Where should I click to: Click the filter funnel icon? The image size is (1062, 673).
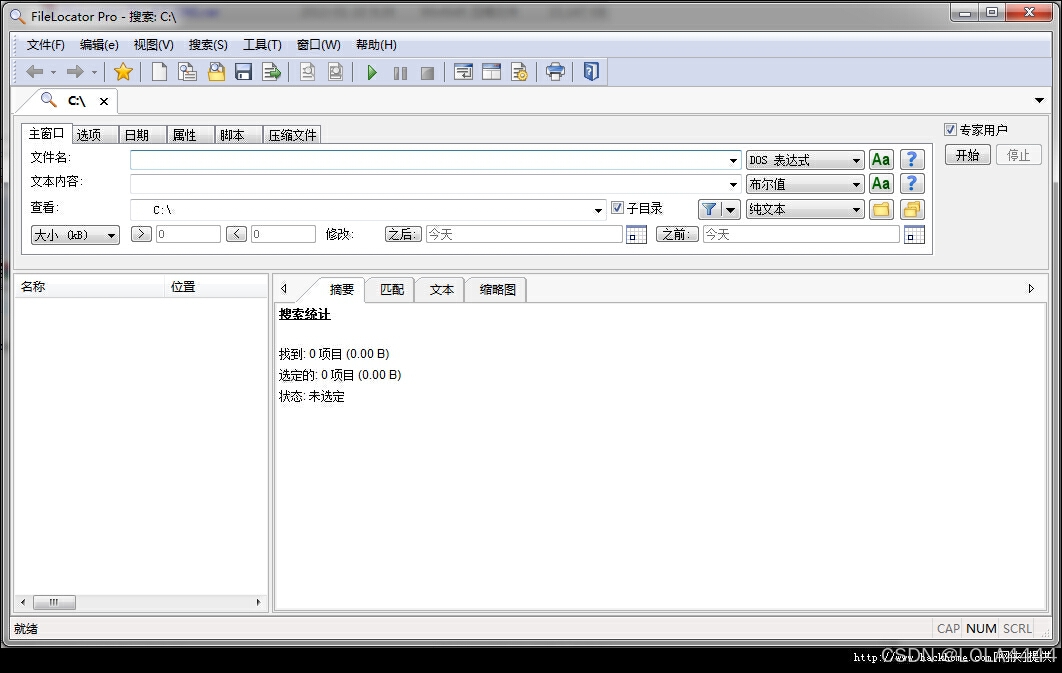coord(709,209)
